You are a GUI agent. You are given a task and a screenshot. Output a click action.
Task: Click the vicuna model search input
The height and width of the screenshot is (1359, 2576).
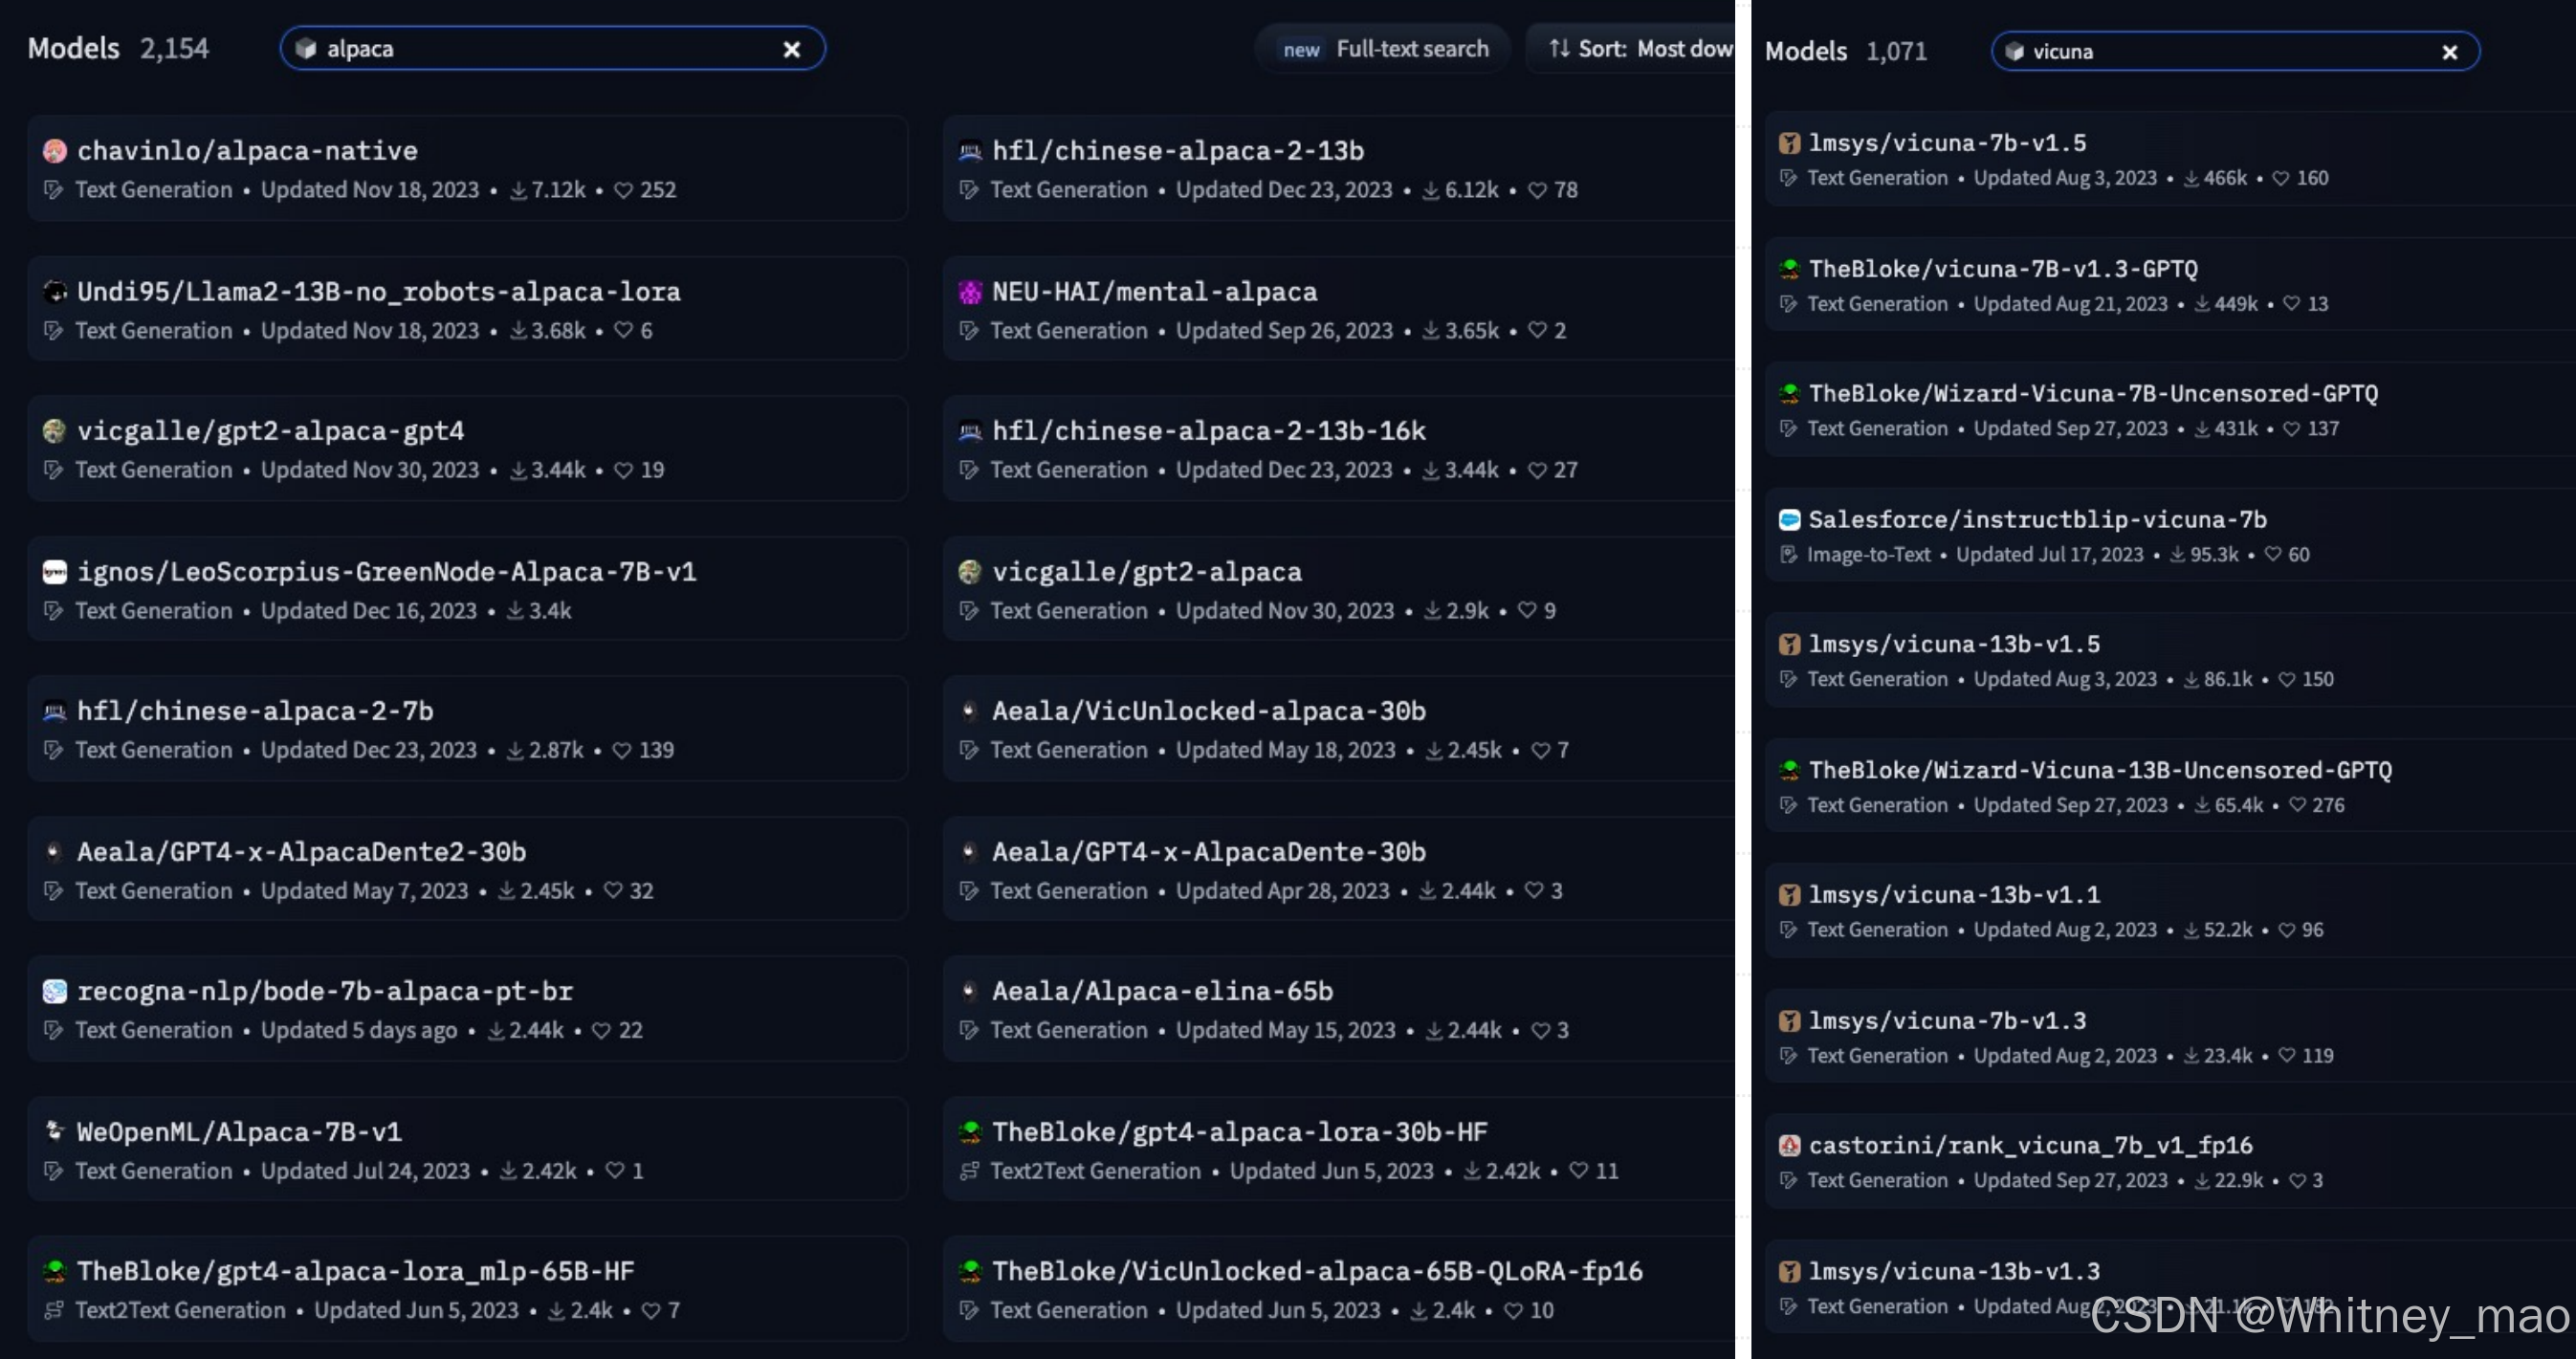2235,51
